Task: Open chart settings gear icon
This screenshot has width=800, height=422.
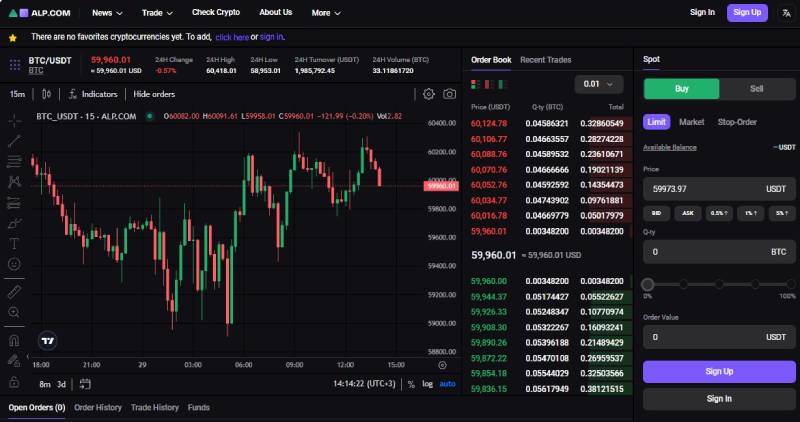Action: [x=429, y=94]
